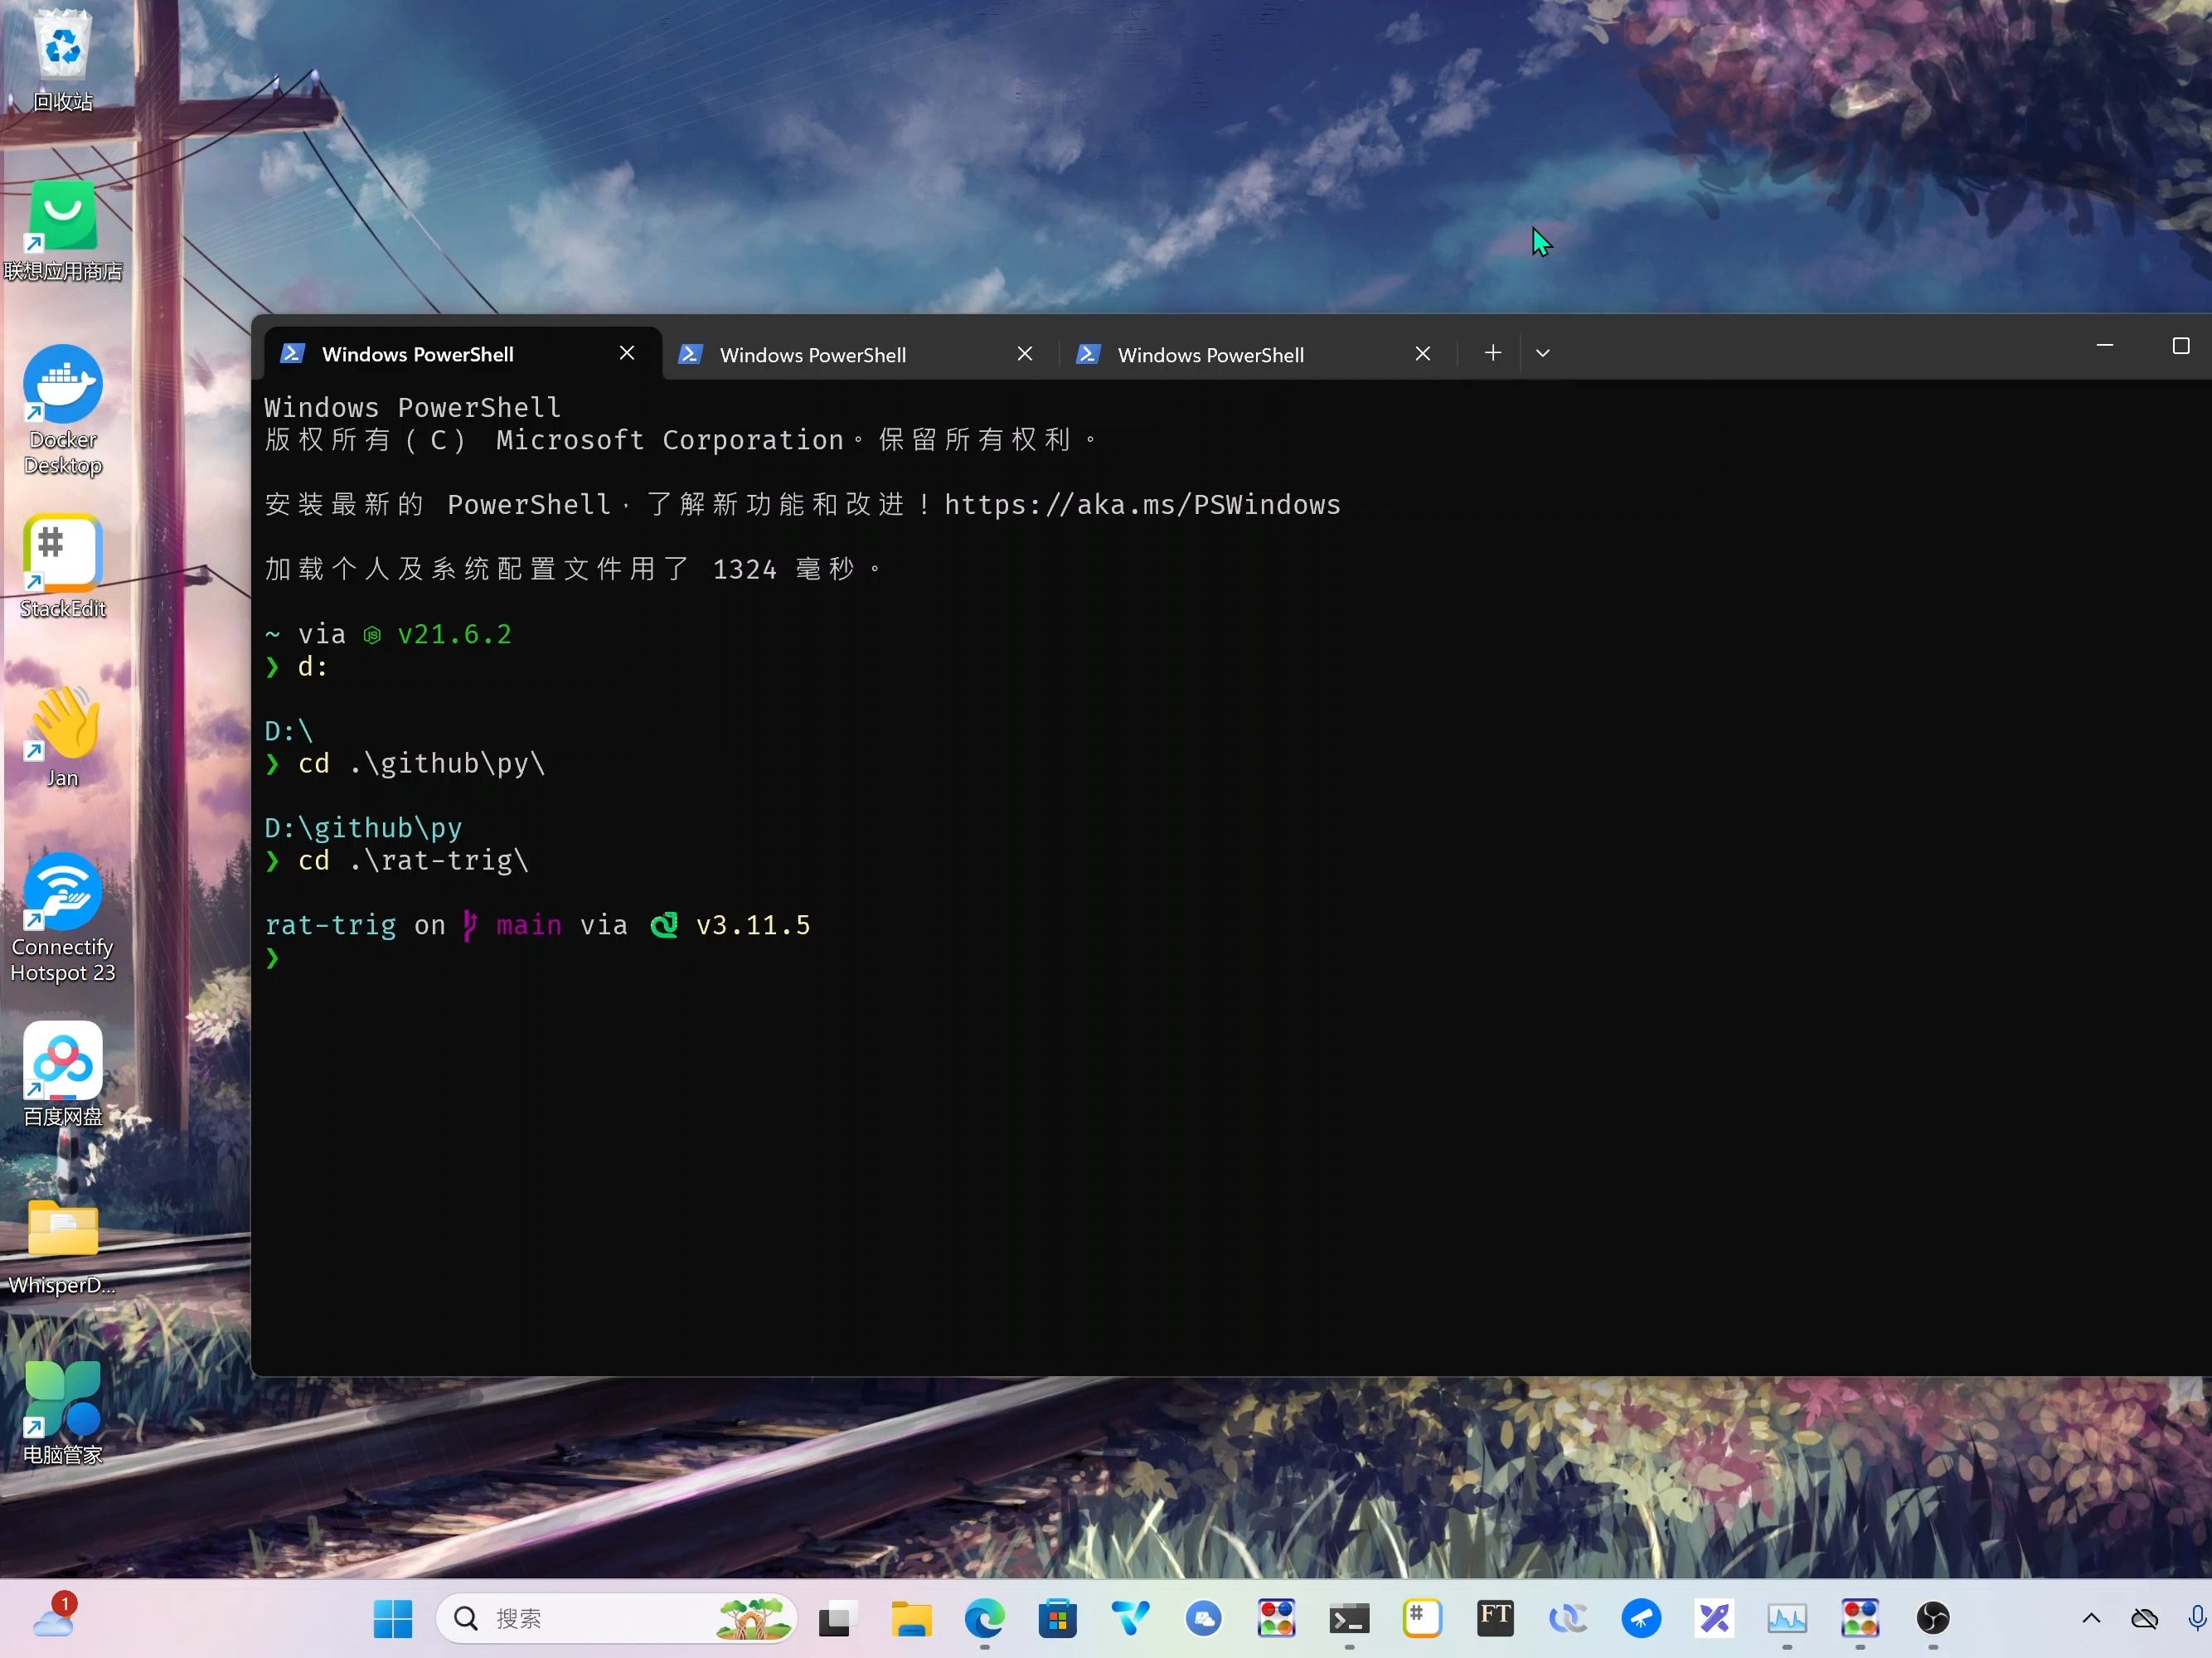The image size is (2212, 1658).
Task: Open File Explorer from the taskbar
Action: coord(911,1618)
